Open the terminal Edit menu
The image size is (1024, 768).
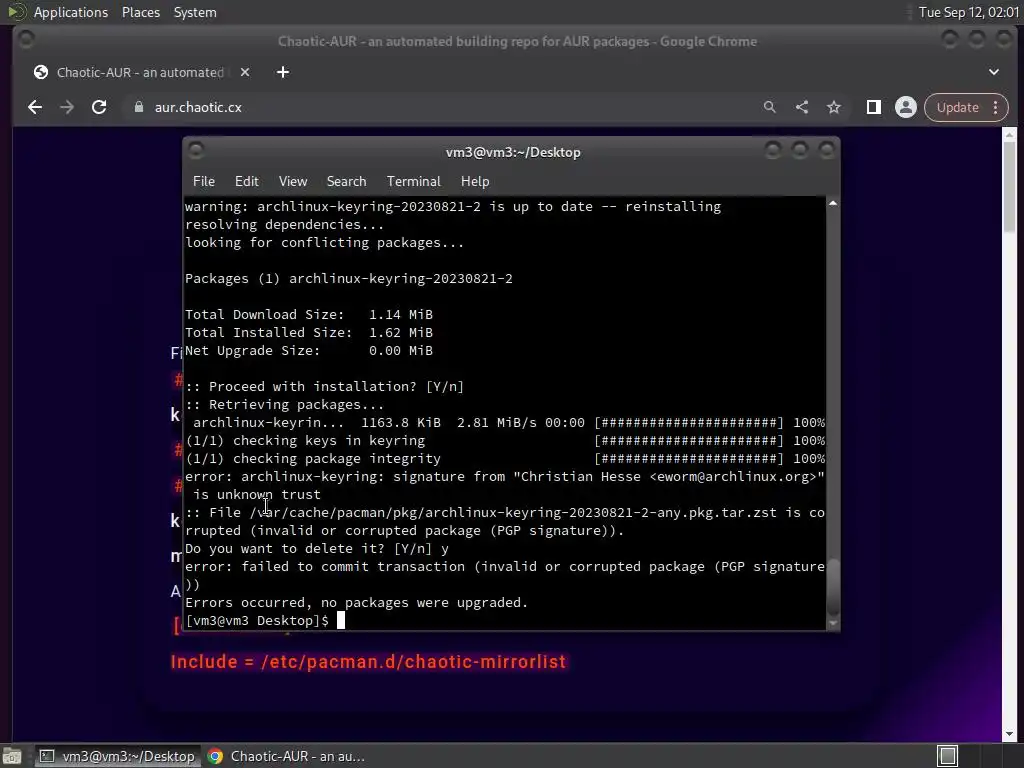coord(247,181)
